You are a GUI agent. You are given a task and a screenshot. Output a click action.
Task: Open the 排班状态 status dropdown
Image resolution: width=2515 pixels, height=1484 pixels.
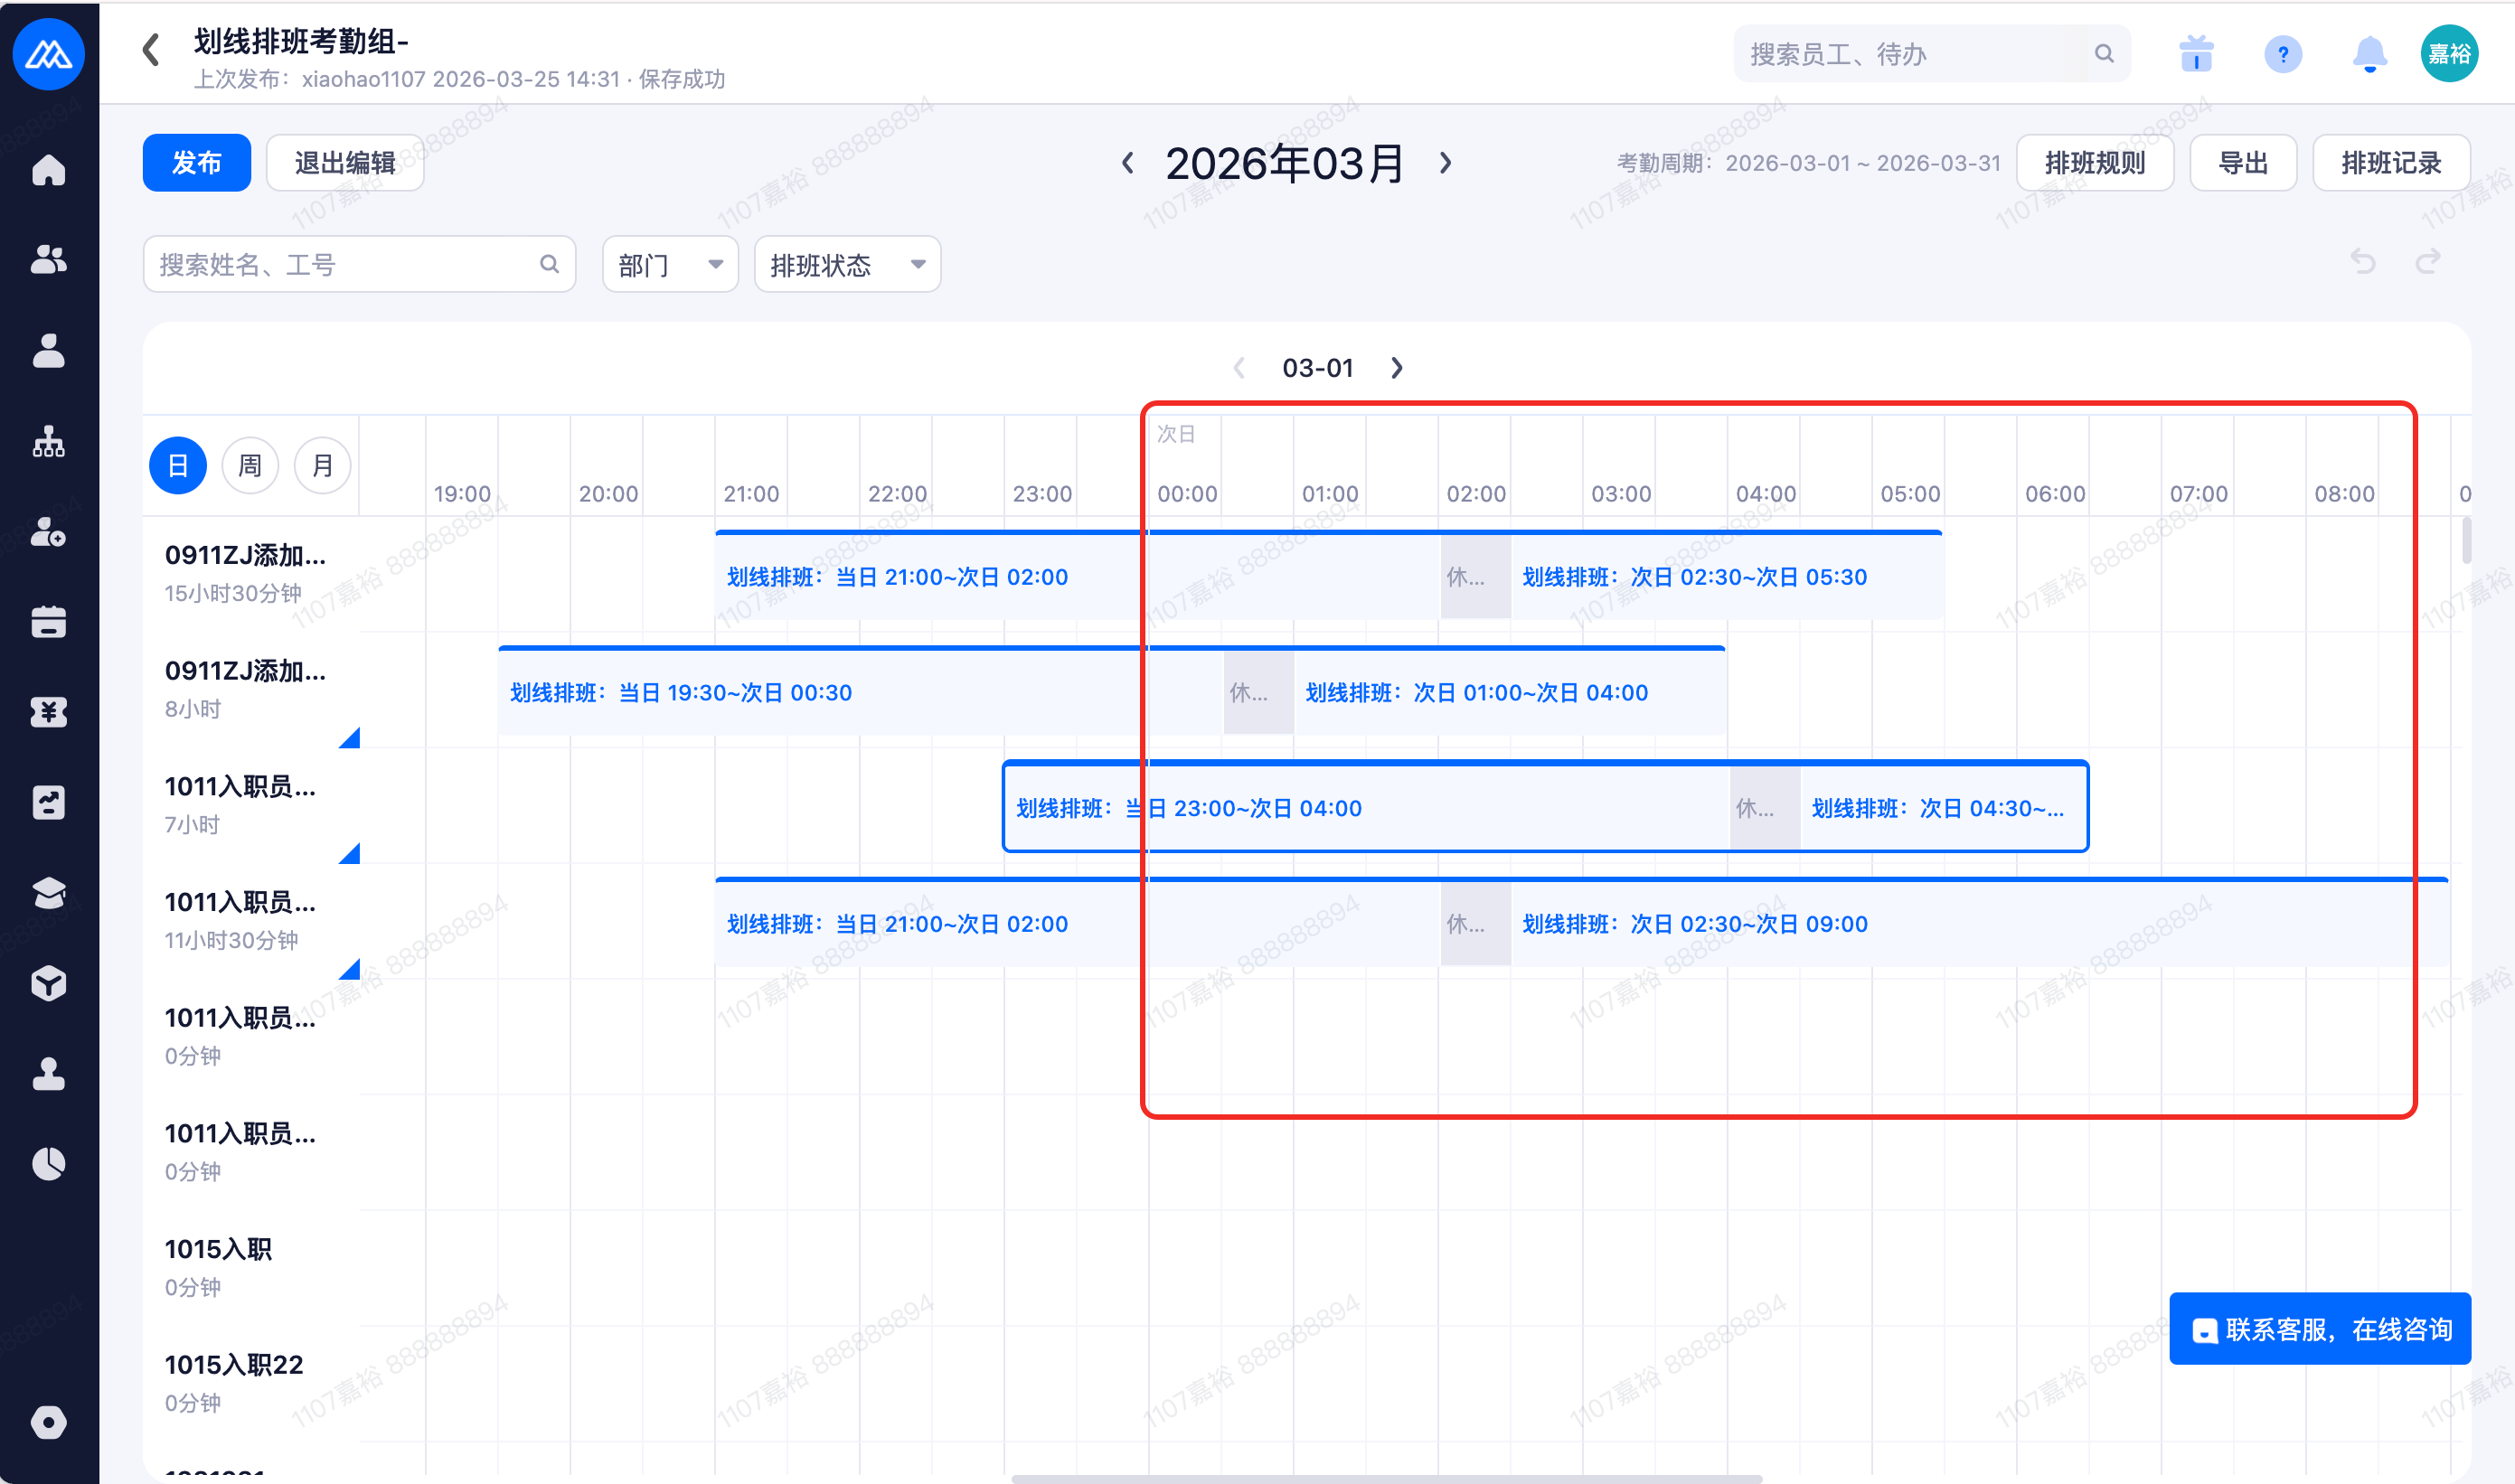point(847,265)
